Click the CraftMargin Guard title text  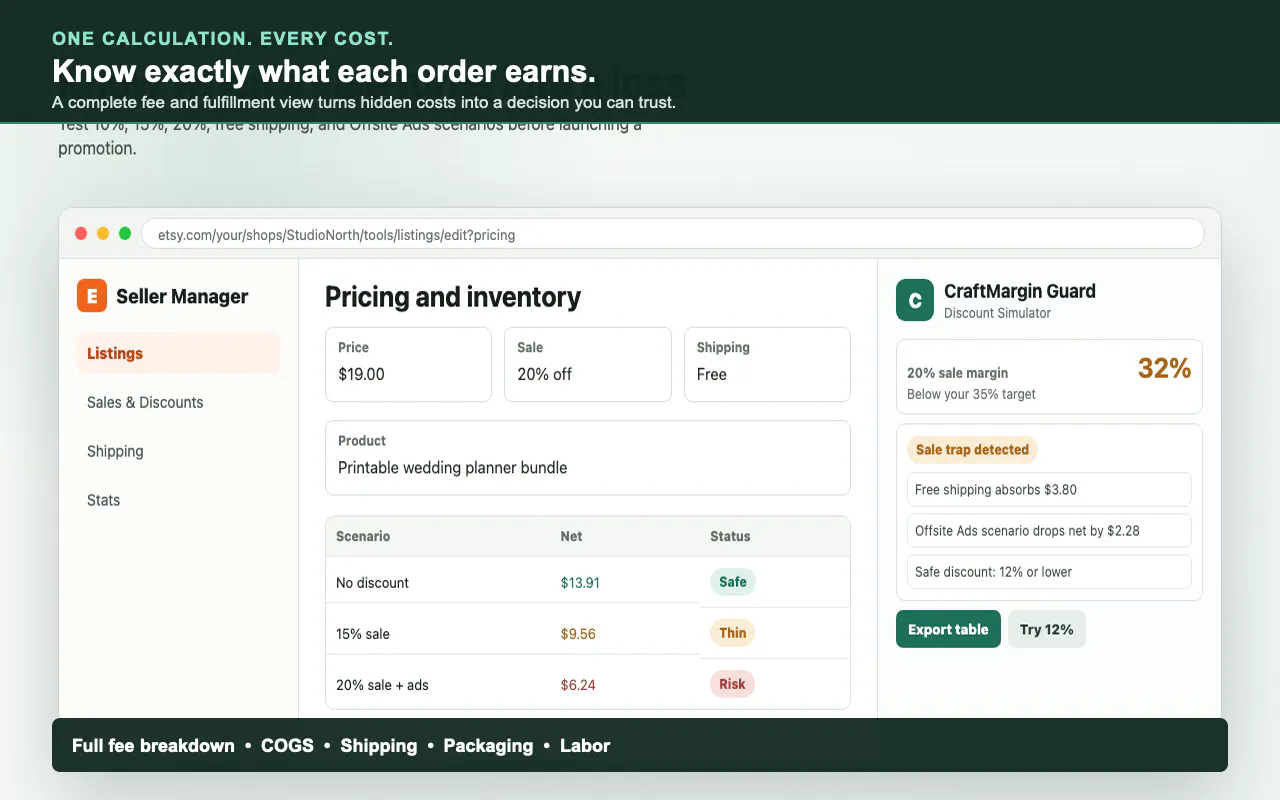(x=1020, y=291)
